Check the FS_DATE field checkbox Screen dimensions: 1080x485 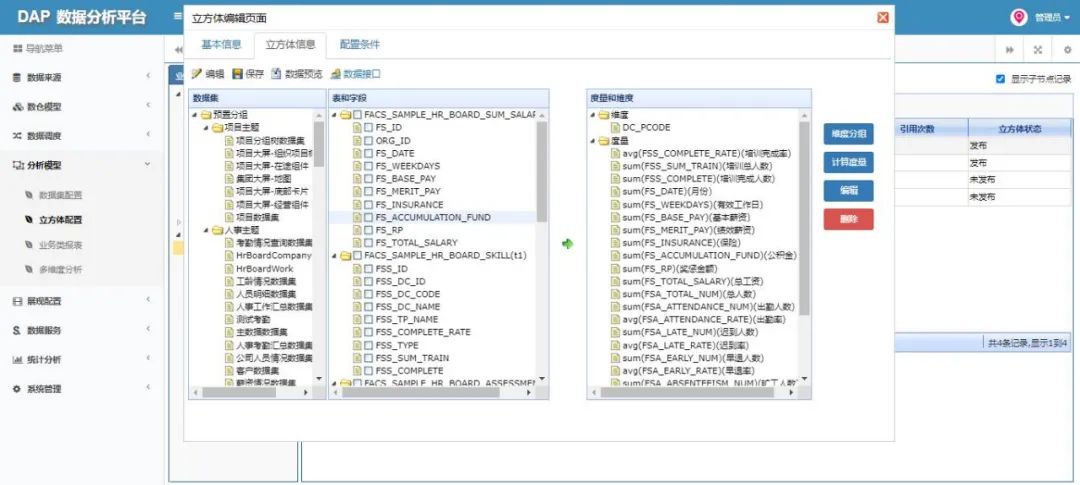coord(368,153)
